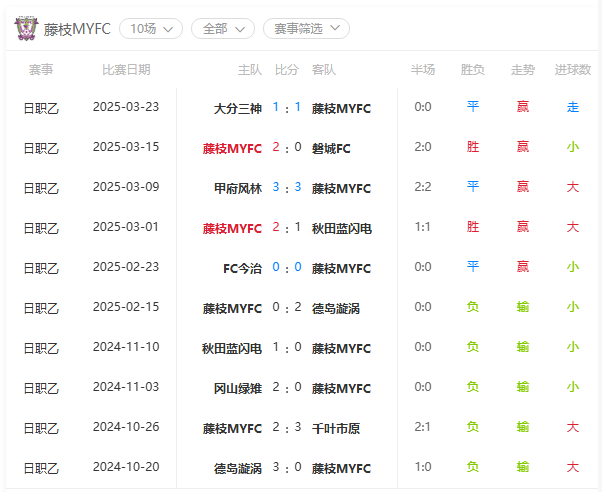Click the 2:0 score against 磐城FC
The image size is (602, 492).
tap(287, 147)
